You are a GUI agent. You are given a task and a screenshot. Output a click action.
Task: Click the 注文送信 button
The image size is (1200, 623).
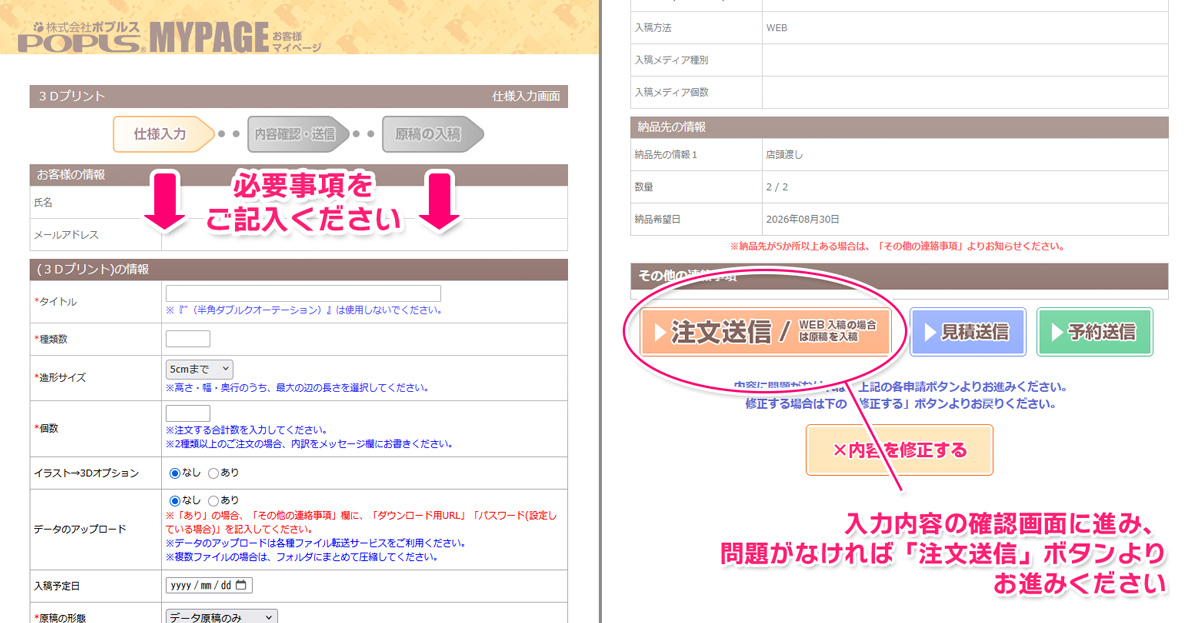coord(765,332)
